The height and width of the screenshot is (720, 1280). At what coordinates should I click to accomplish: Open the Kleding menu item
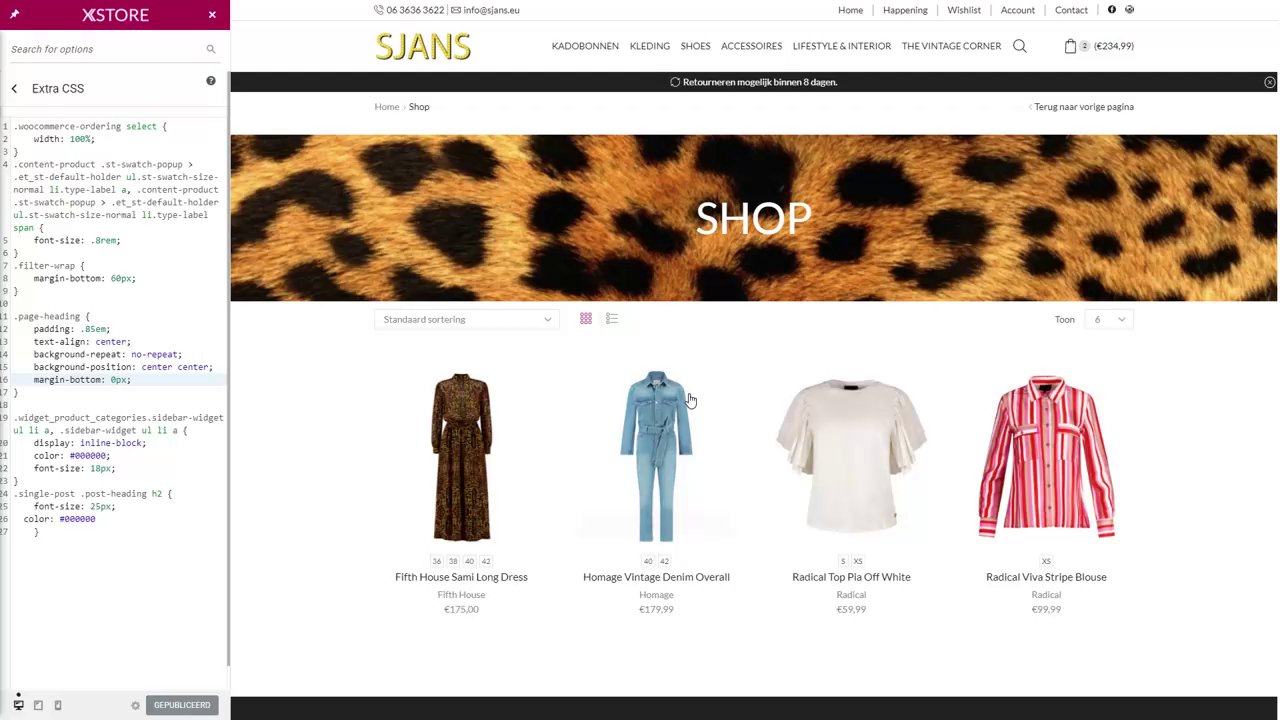[x=650, y=46]
